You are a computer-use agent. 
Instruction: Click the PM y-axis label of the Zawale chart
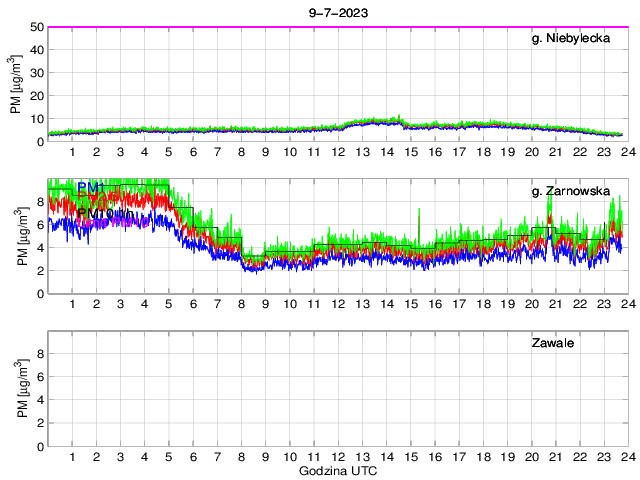(x=16, y=388)
